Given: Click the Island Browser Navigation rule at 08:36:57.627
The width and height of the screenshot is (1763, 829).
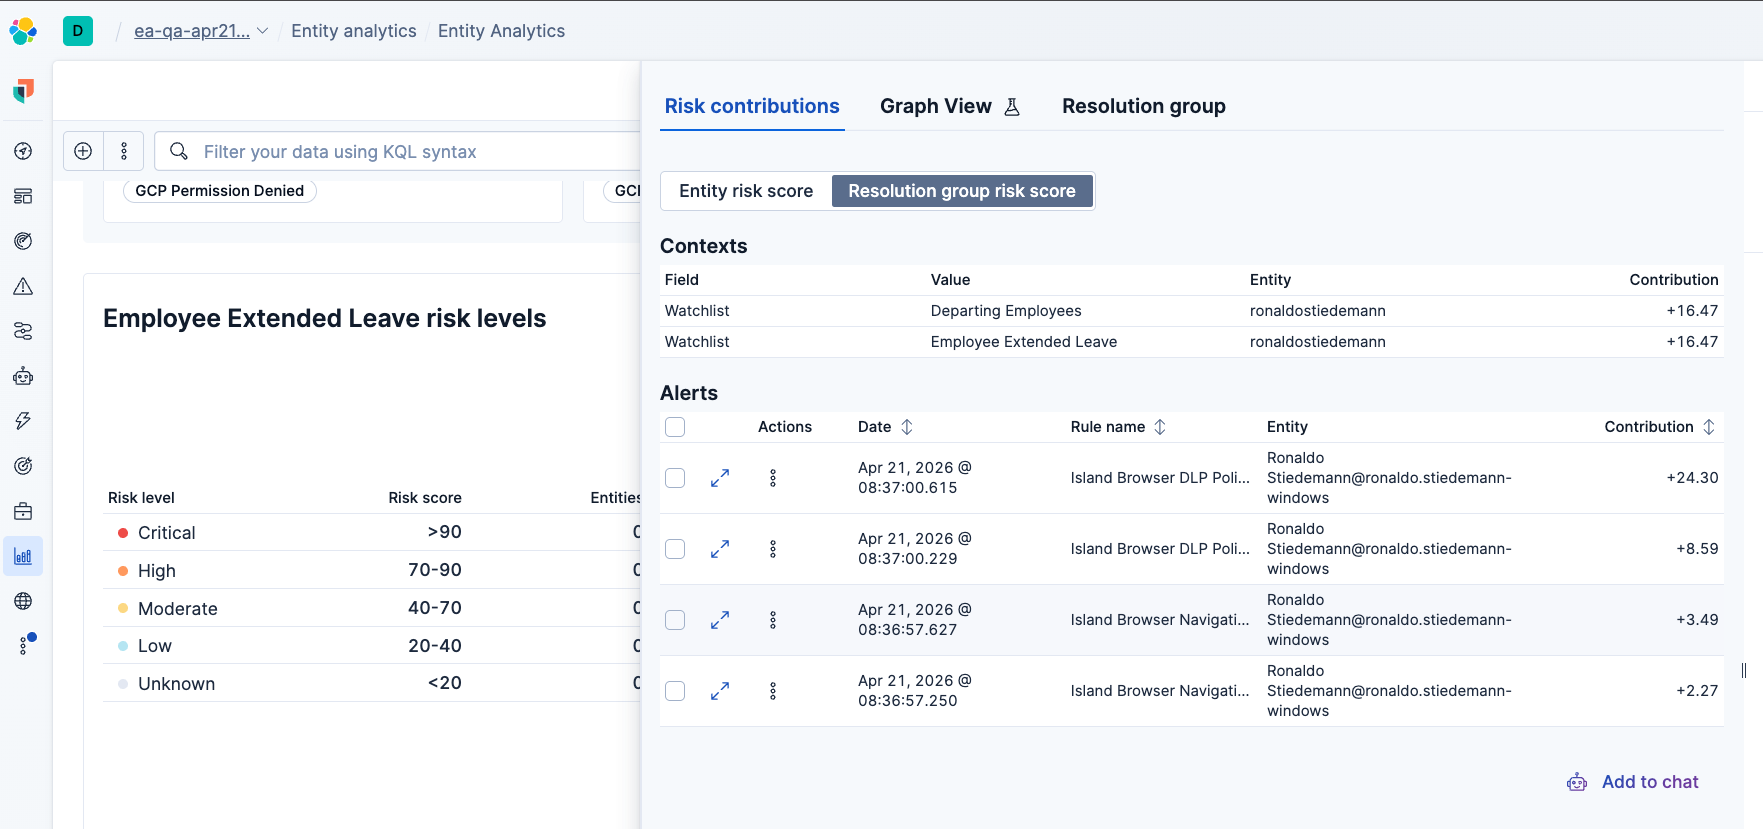Looking at the screenshot, I should coord(1160,620).
